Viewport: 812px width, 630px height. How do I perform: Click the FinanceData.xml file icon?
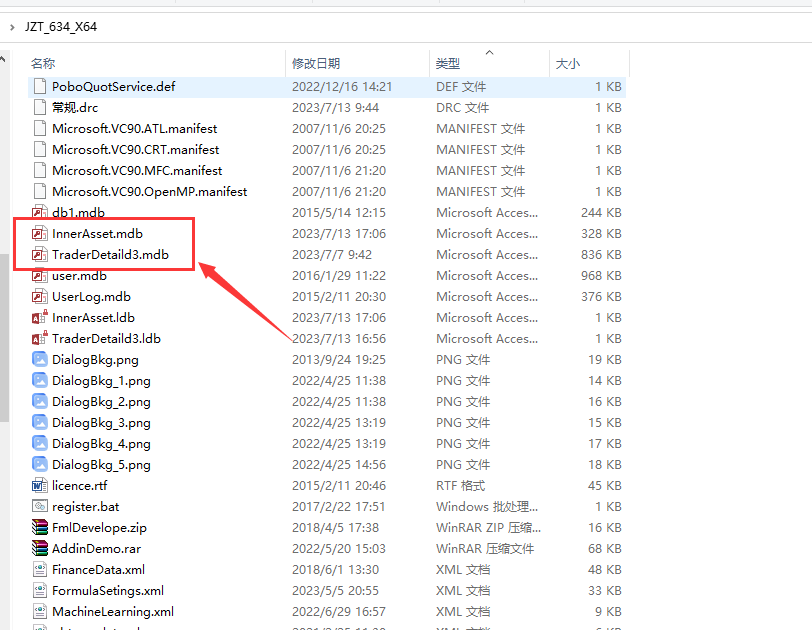pos(40,569)
